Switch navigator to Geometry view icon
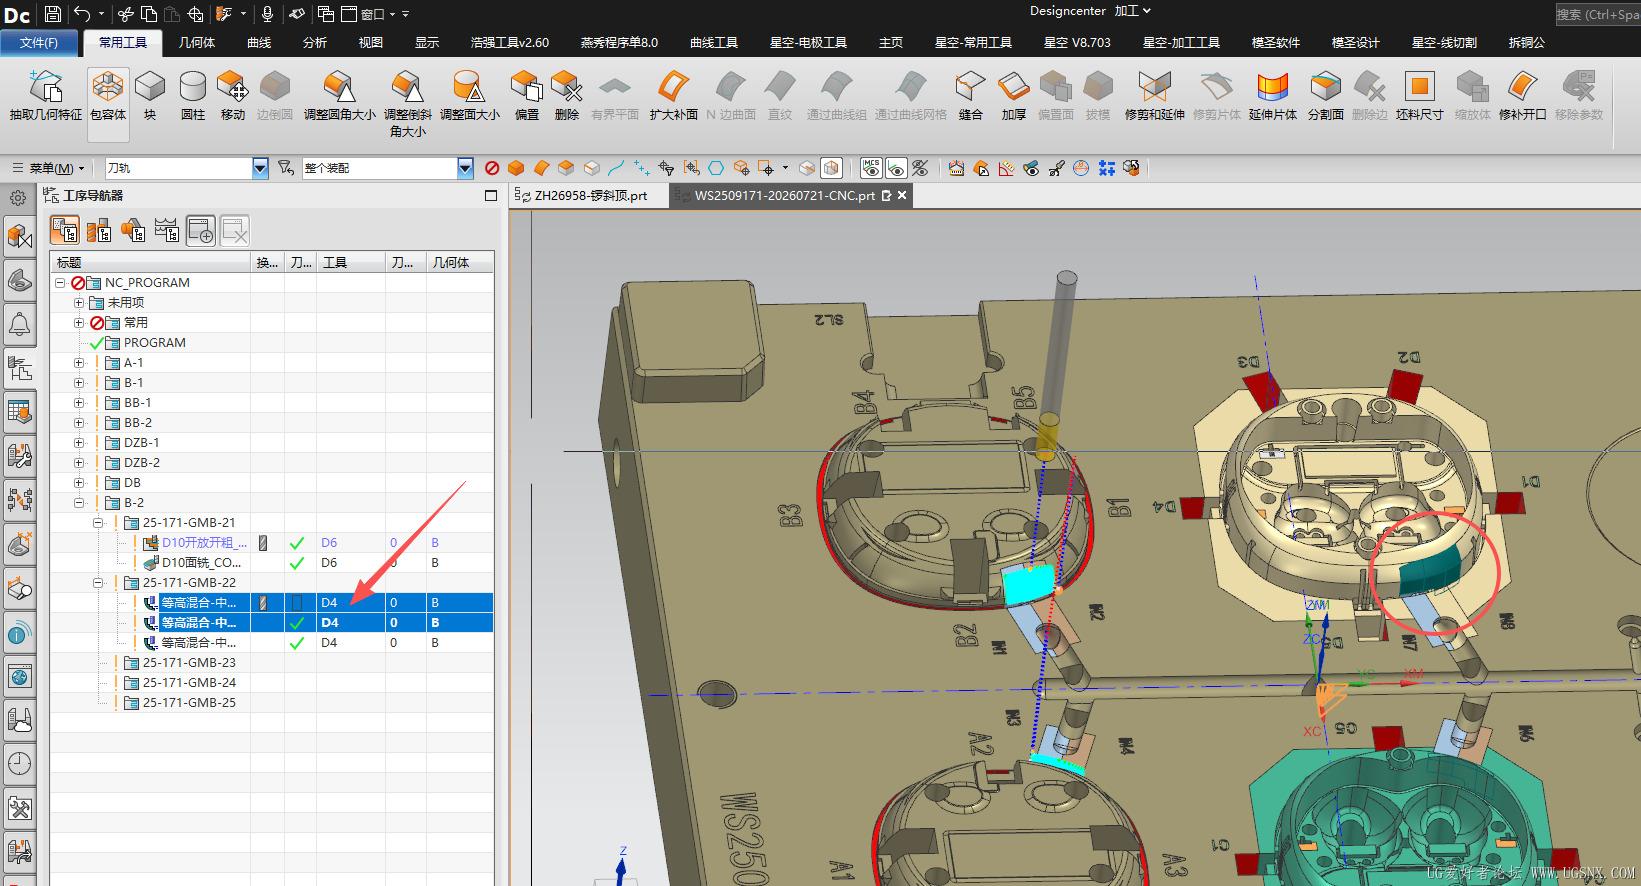This screenshot has height=886, width=1641. pyautogui.click(x=133, y=232)
